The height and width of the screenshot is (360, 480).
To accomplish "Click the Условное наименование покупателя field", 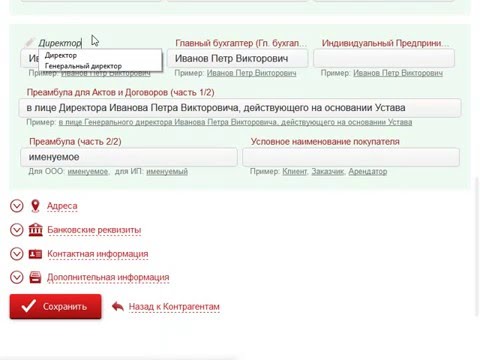I will [x=351, y=157].
